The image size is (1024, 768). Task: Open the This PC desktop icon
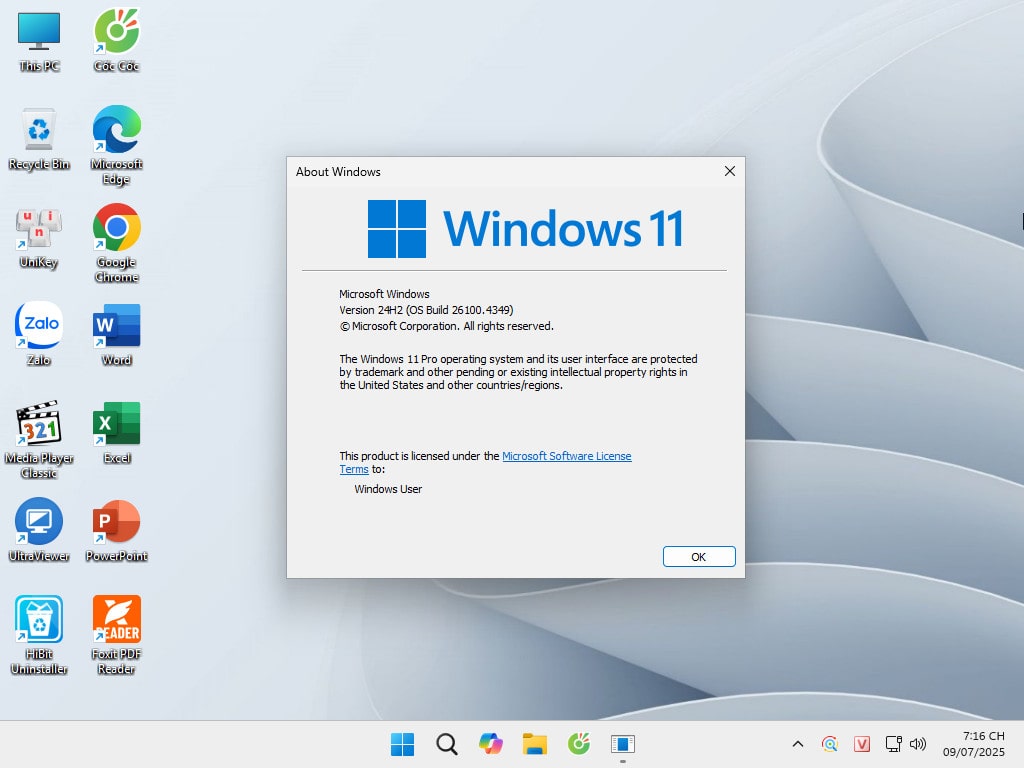[x=39, y=41]
